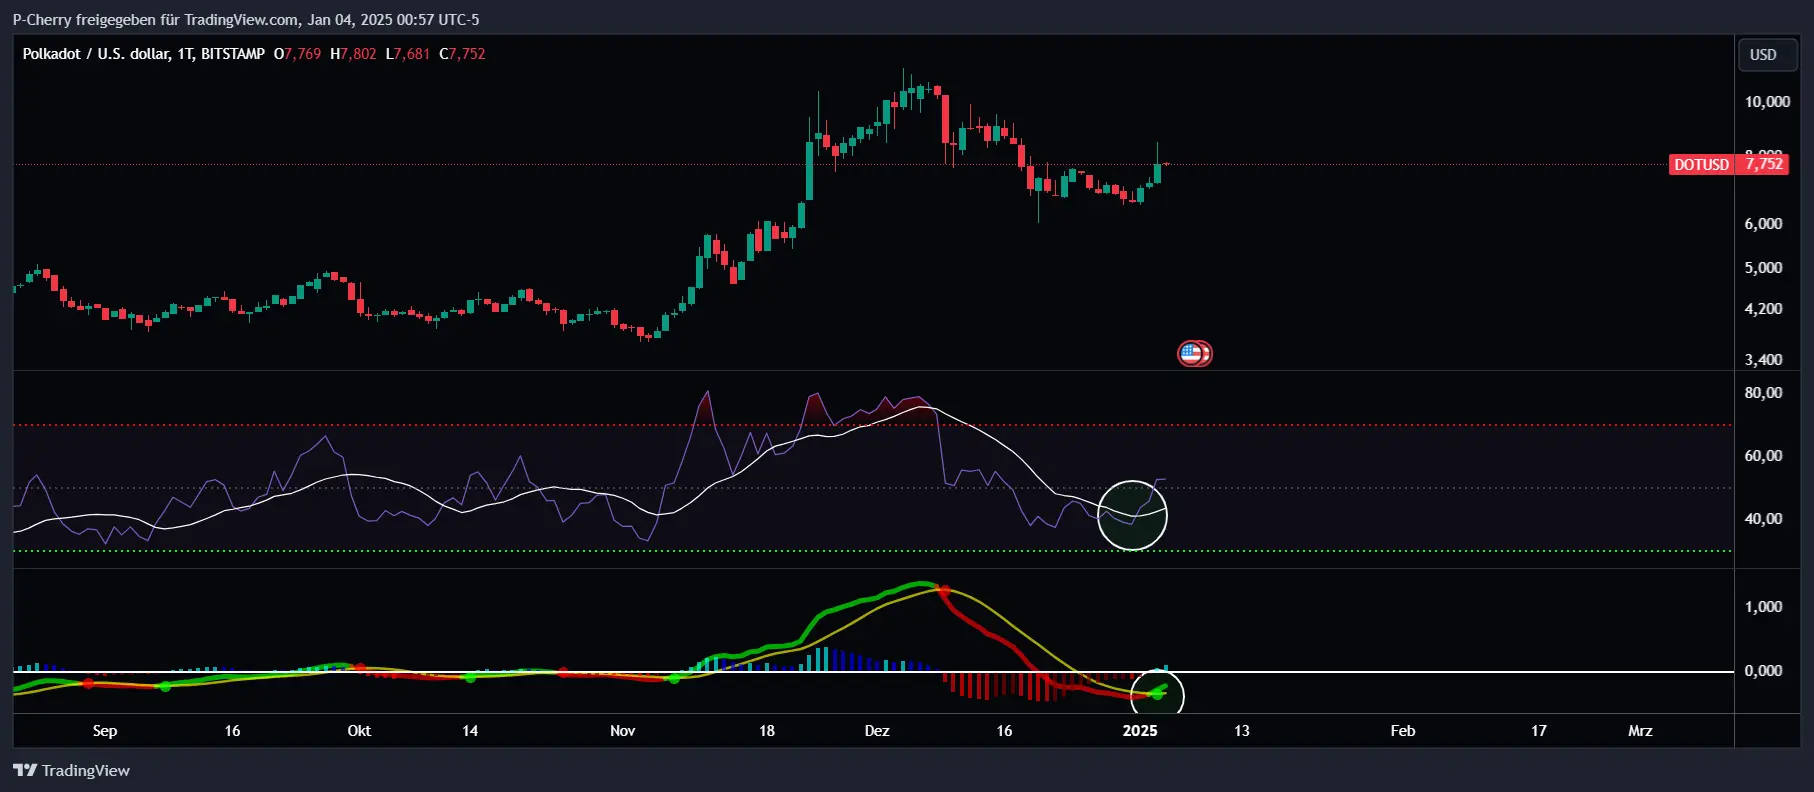Image resolution: width=1814 pixels, height=792 pixels.
Task: Click the 18 date label after Nov
Action: pos(767,731)
